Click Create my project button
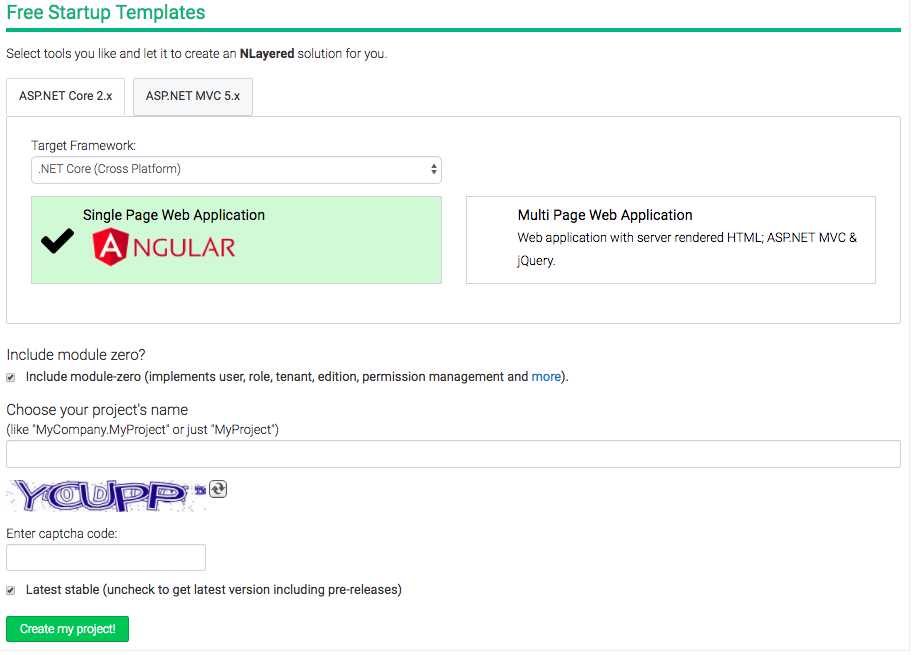Viewport: 914px width, 655px height. (x=68, y=629)
